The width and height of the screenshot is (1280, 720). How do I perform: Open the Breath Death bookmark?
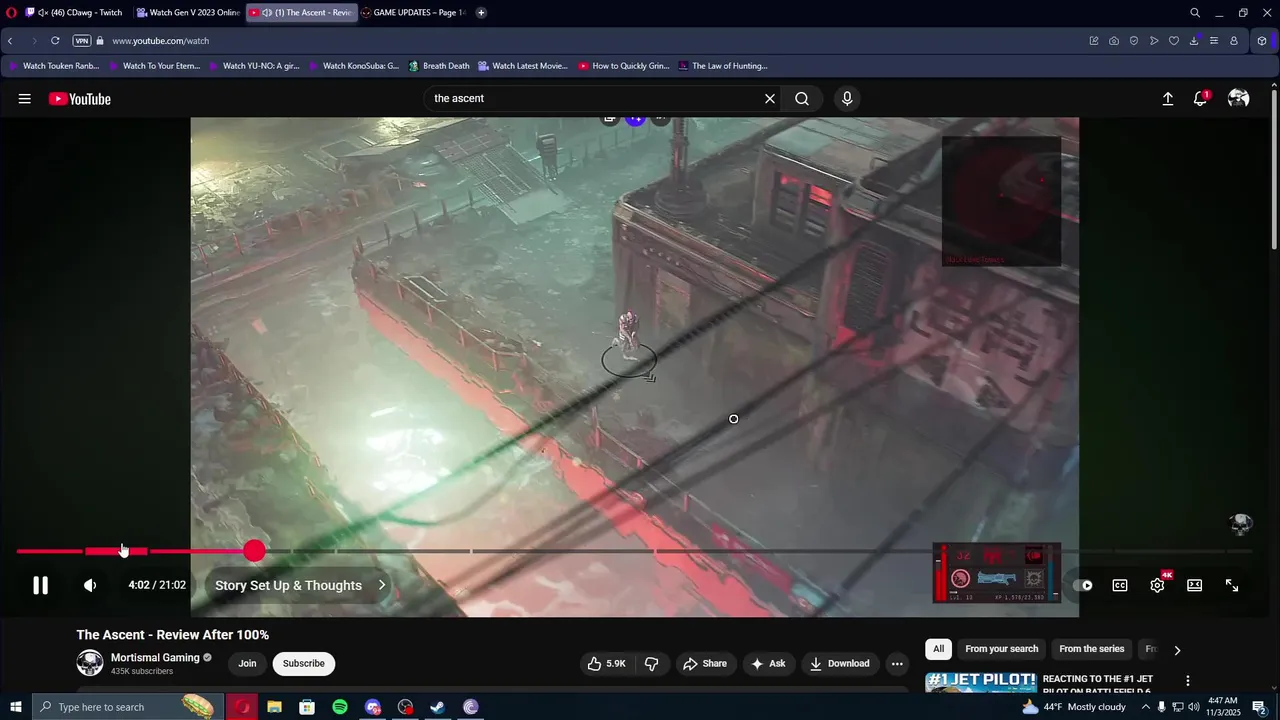tap(438, 66)
